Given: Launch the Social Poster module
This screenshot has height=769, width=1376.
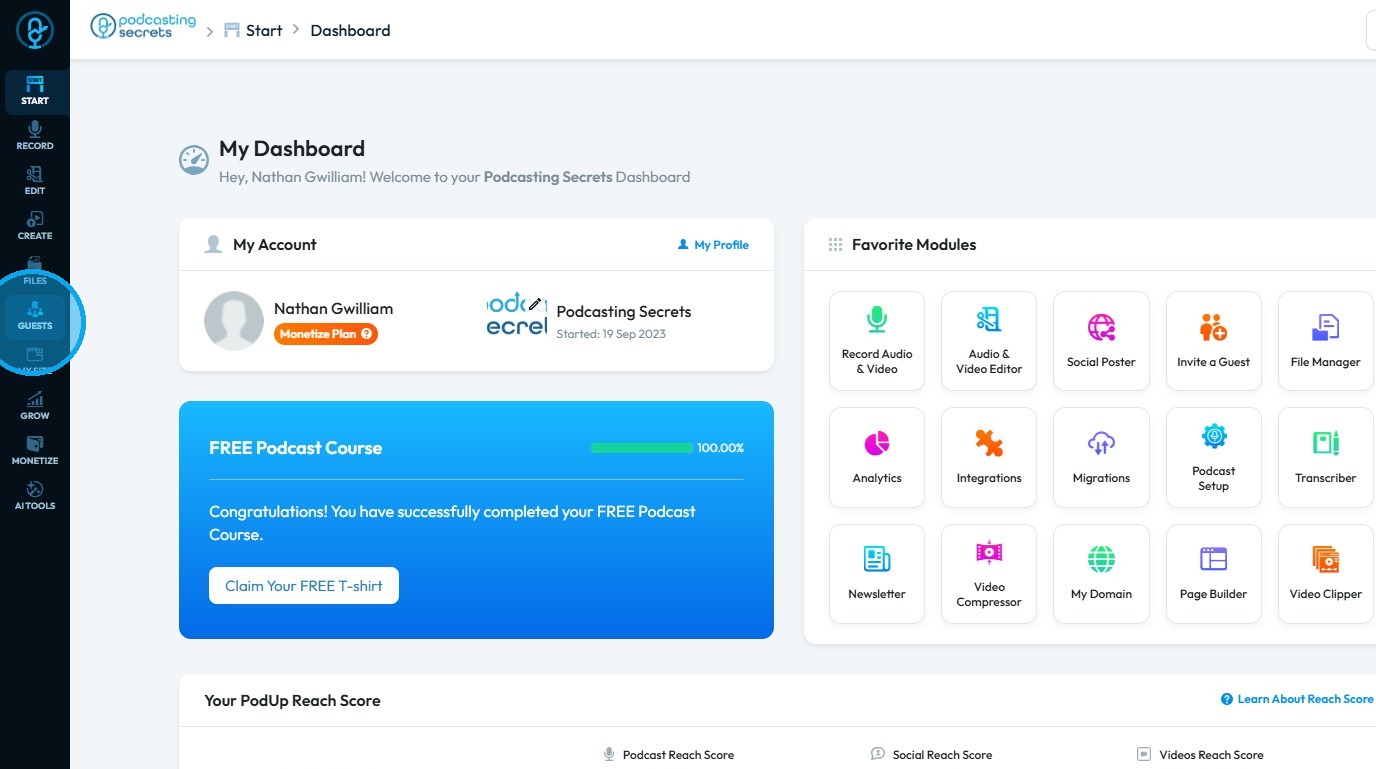Looking at the screenshot, I should click(x=1101, y=340).
